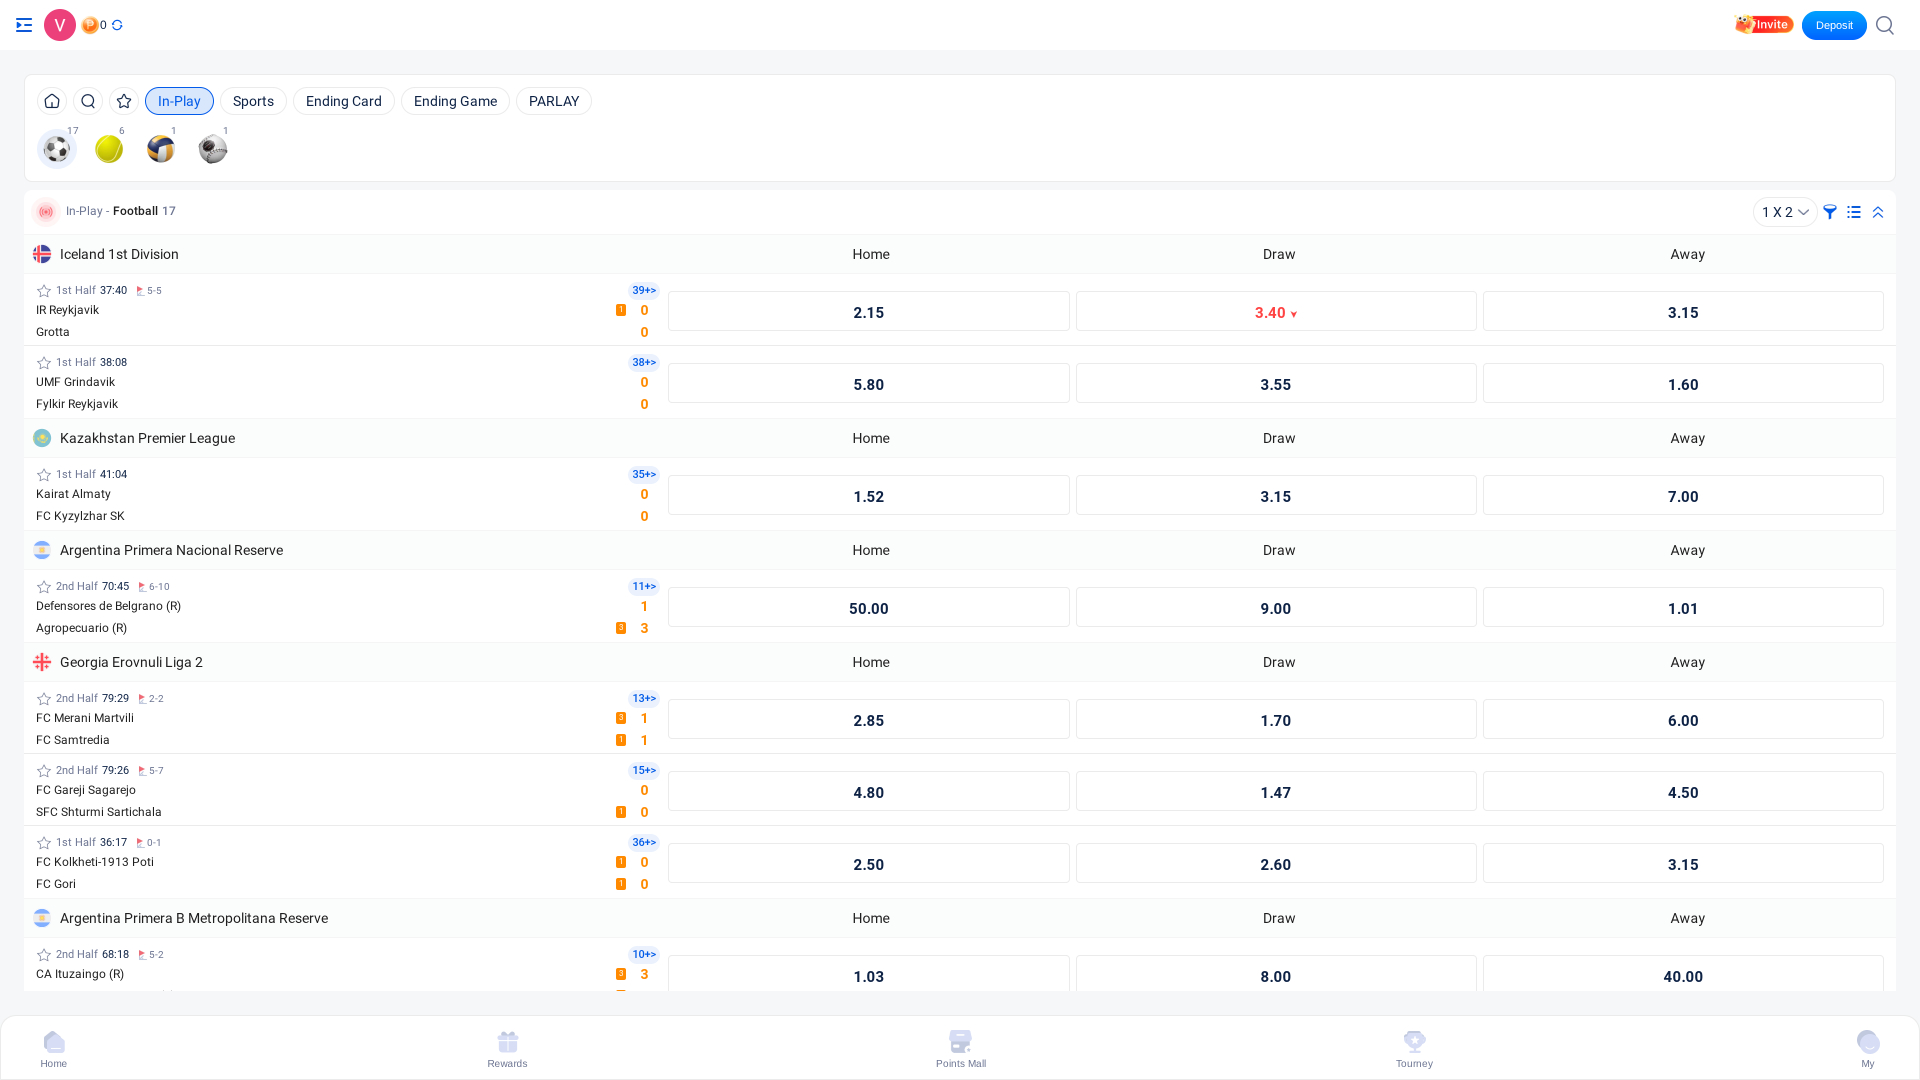Screen dimensions: 1920x1080
Task: Open the Ending Game tab
Action: (x=455, y=101)
